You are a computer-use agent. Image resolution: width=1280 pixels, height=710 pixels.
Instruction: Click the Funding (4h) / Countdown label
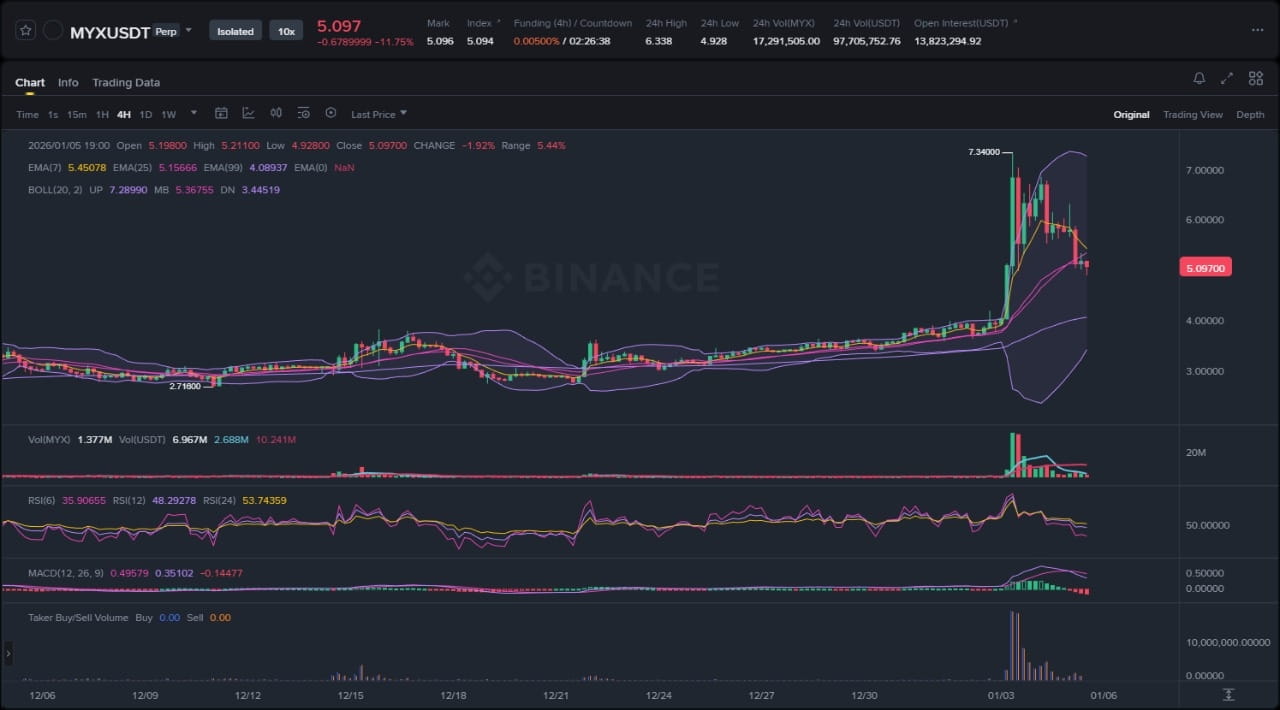[x=572, y=23]
